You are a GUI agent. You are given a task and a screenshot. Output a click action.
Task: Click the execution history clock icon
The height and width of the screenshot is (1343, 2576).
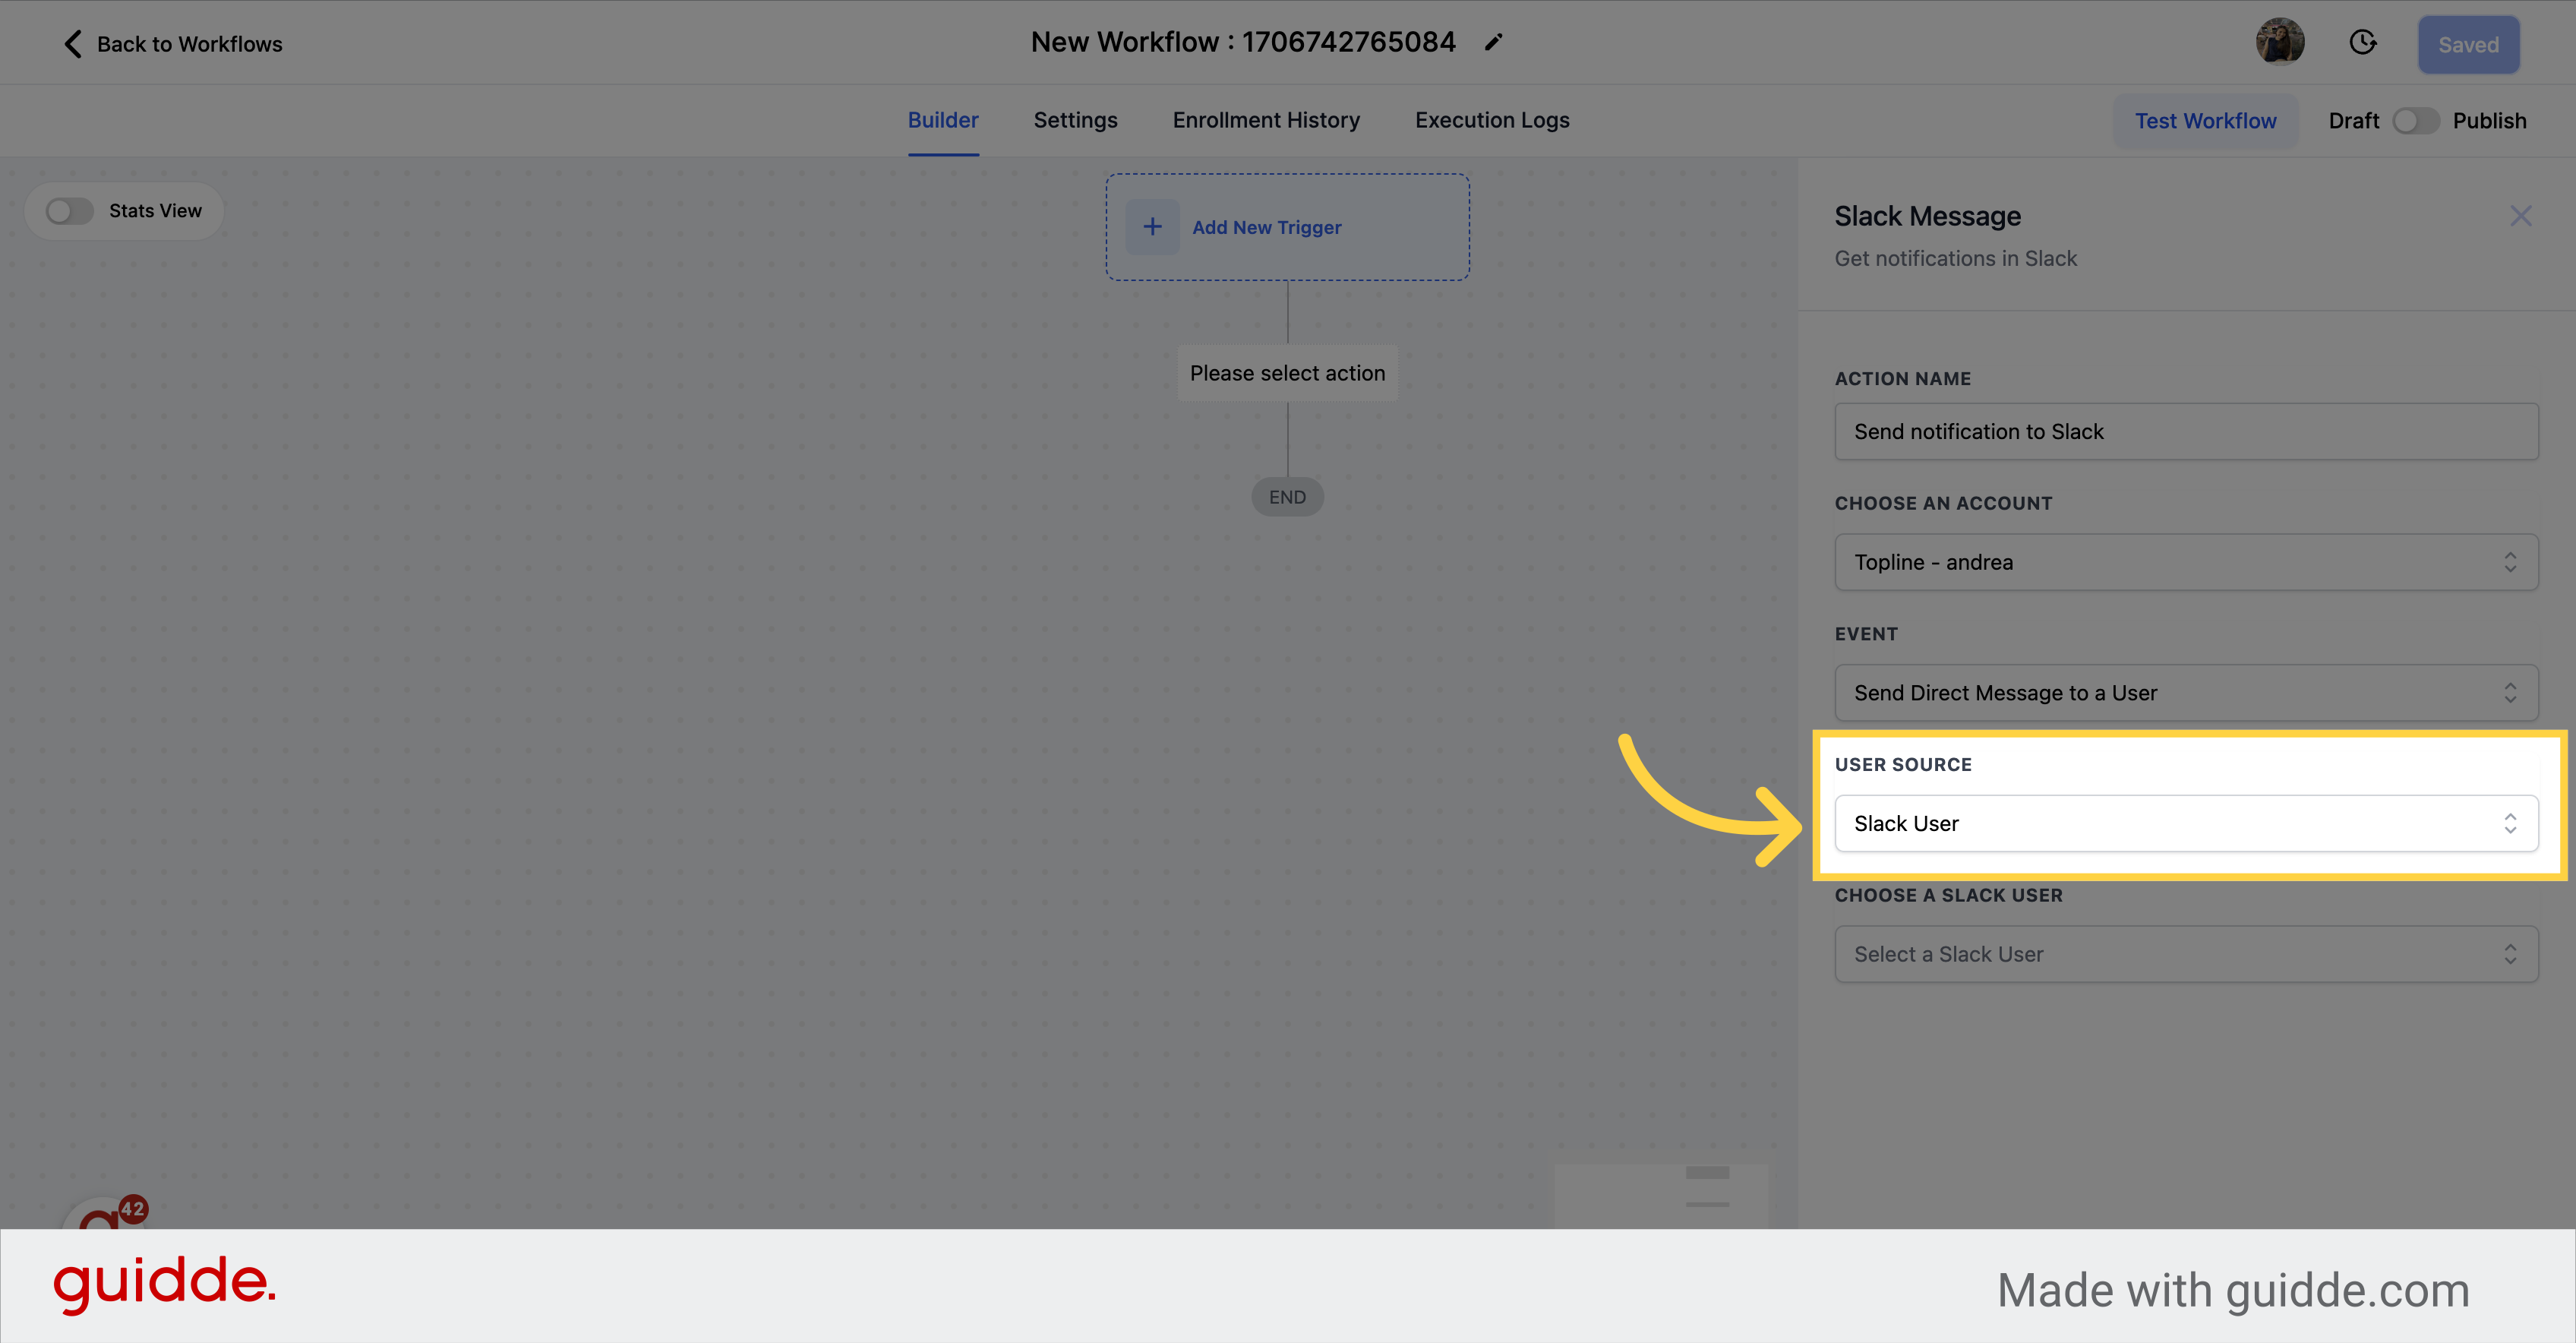[x=2365, y=43]
